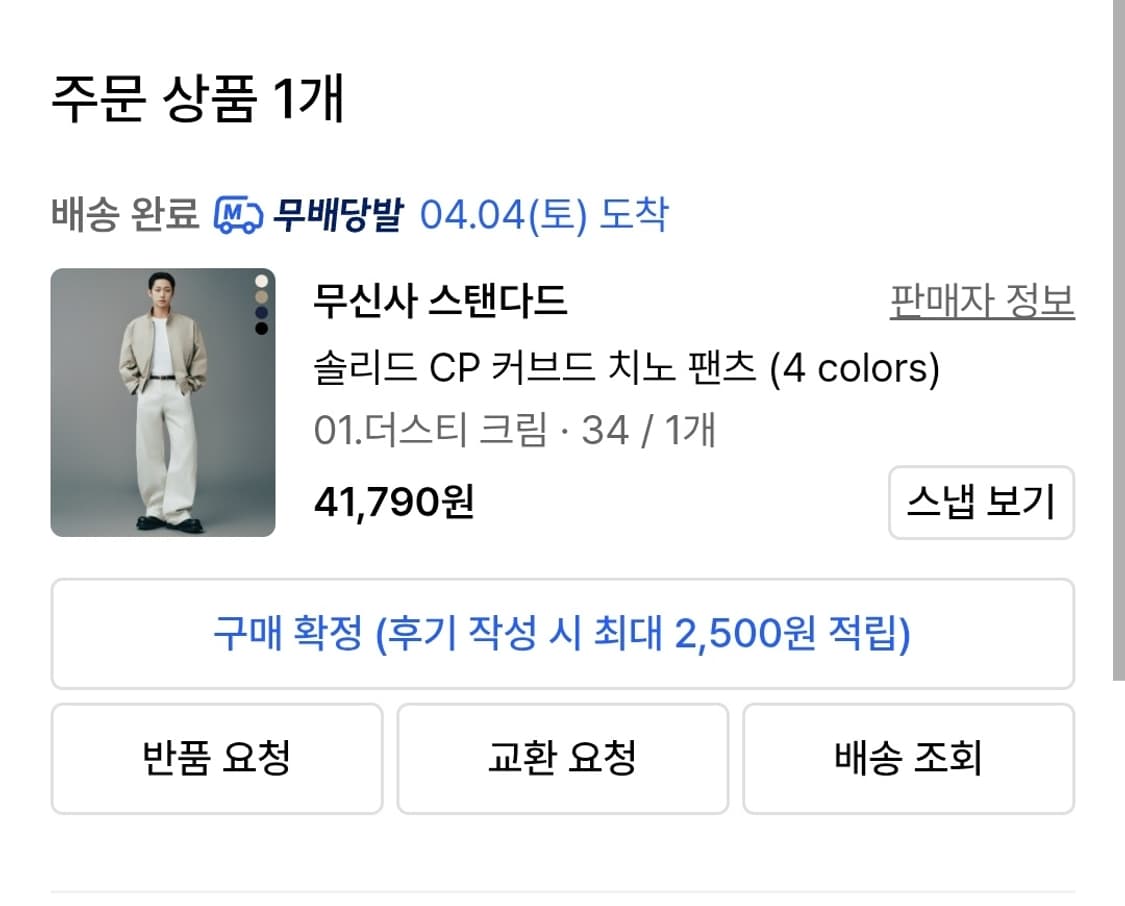This screenshot has width=1125, height=906.
Task: Select the black color dot on the thumbnail
Action: [x=261, y=329]
